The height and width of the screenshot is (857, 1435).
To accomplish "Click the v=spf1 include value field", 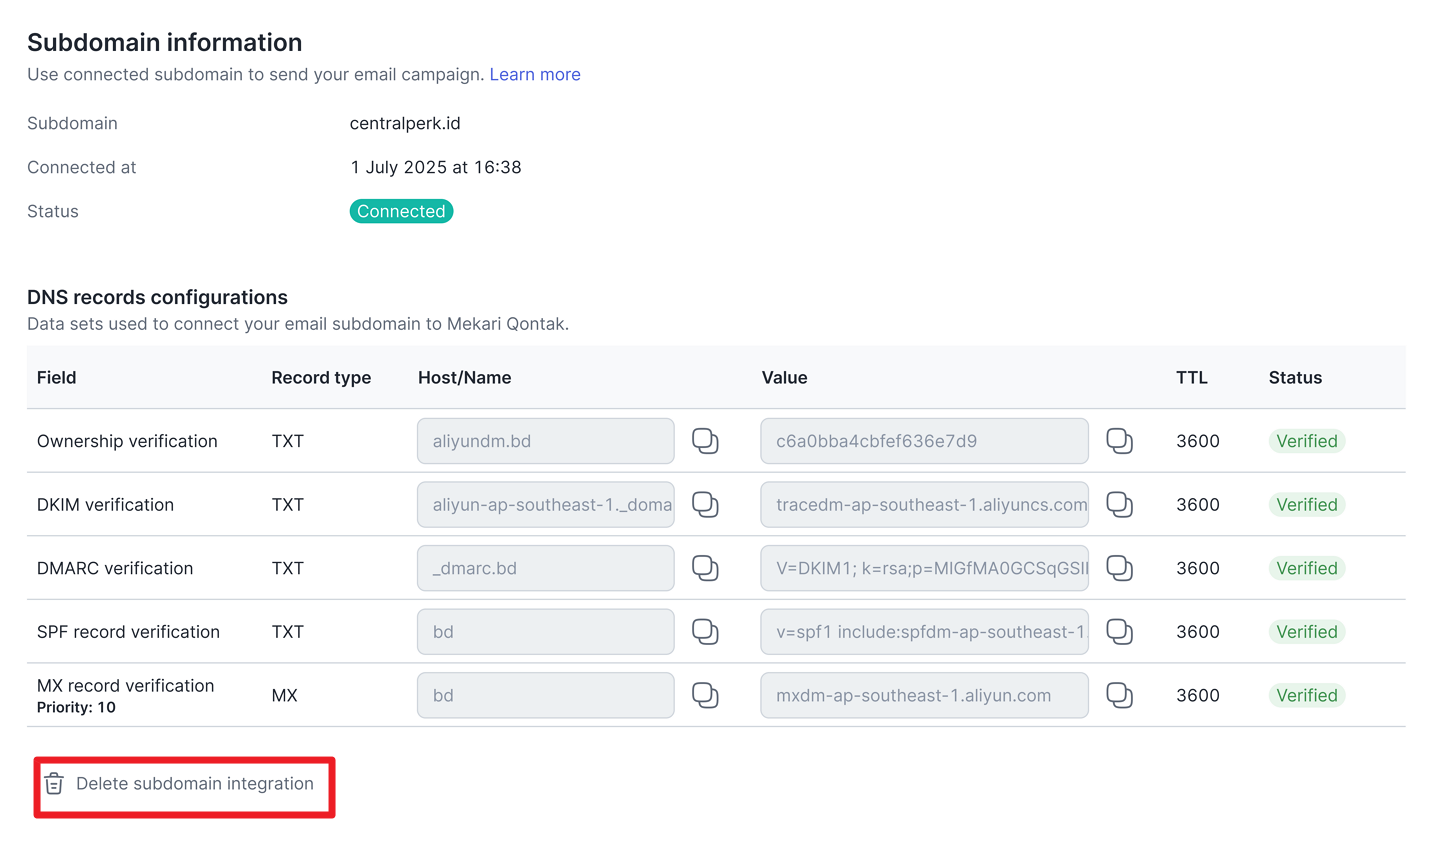I will pos(923,632).
